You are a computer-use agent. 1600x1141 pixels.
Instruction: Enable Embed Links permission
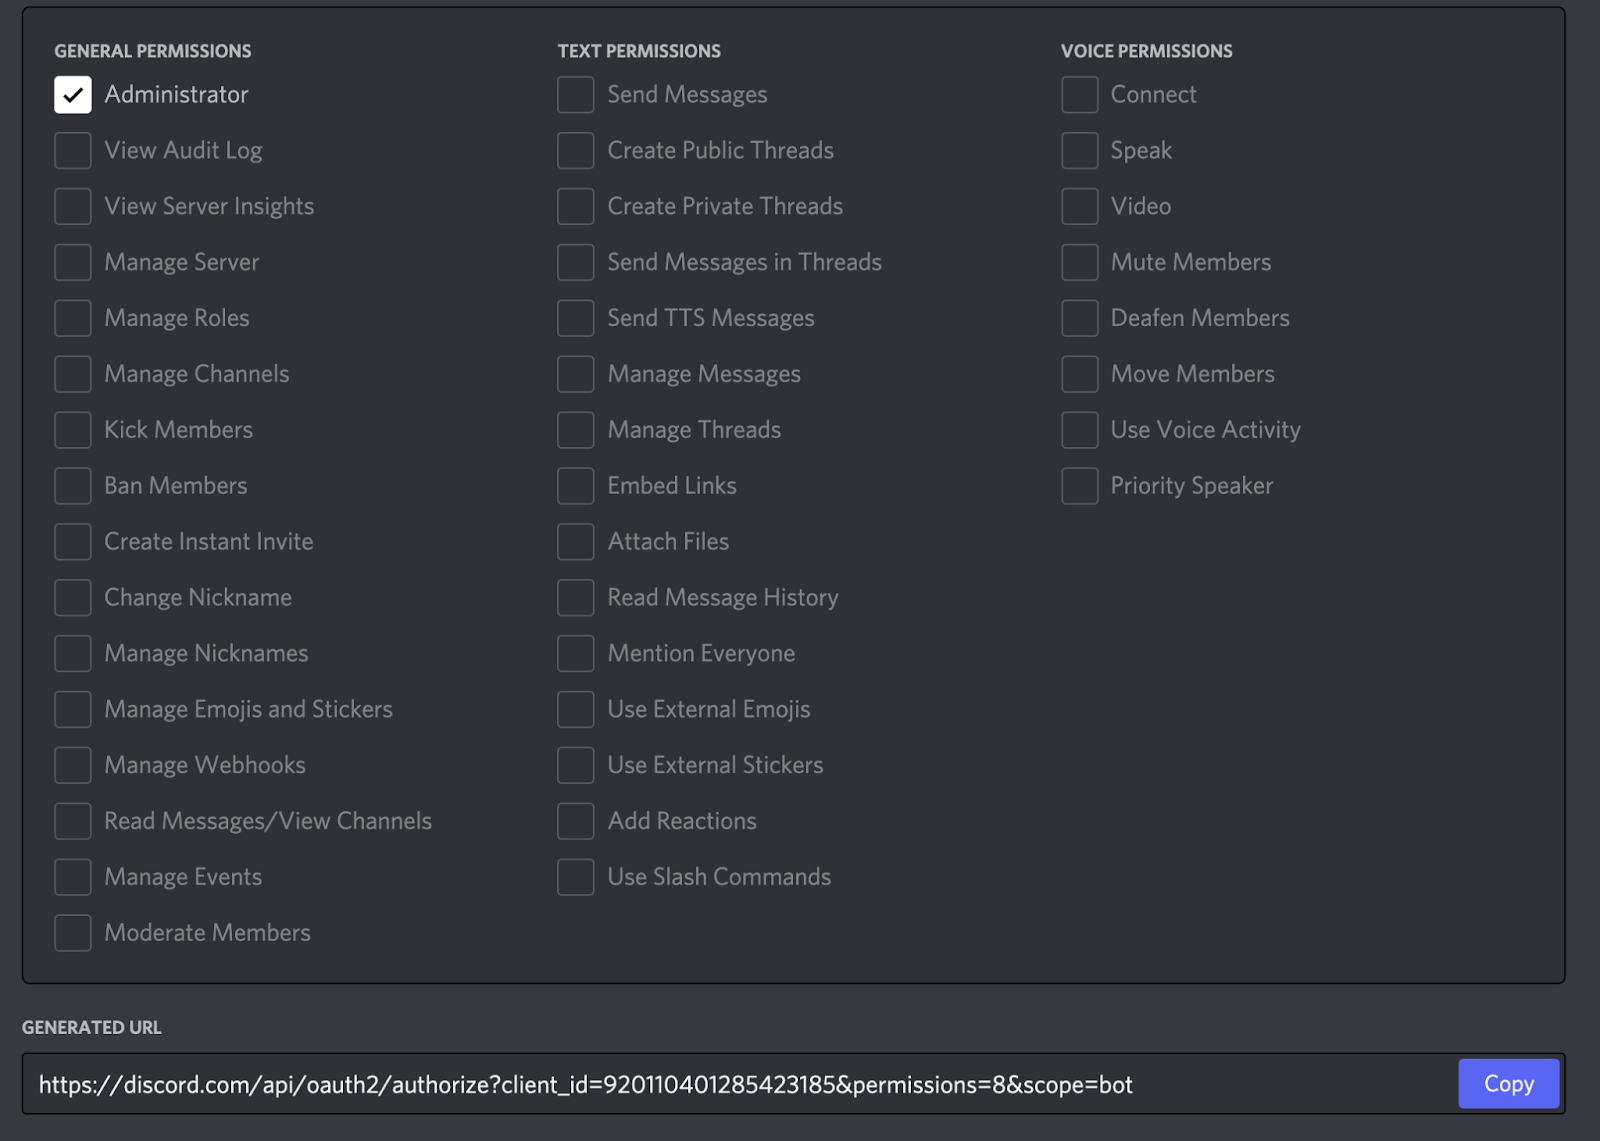(576, 486)
